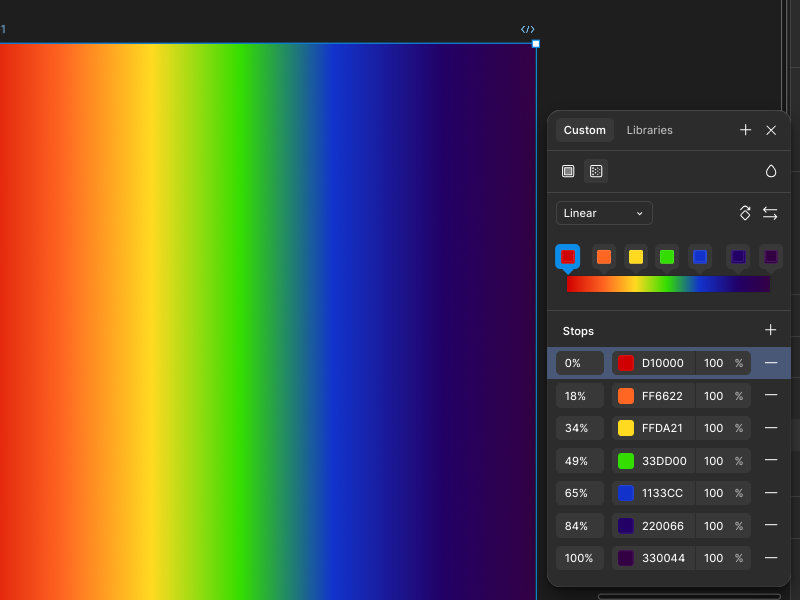800x600 pixels.
Task: Click the FF6622 hex value field
Action: 662,396
